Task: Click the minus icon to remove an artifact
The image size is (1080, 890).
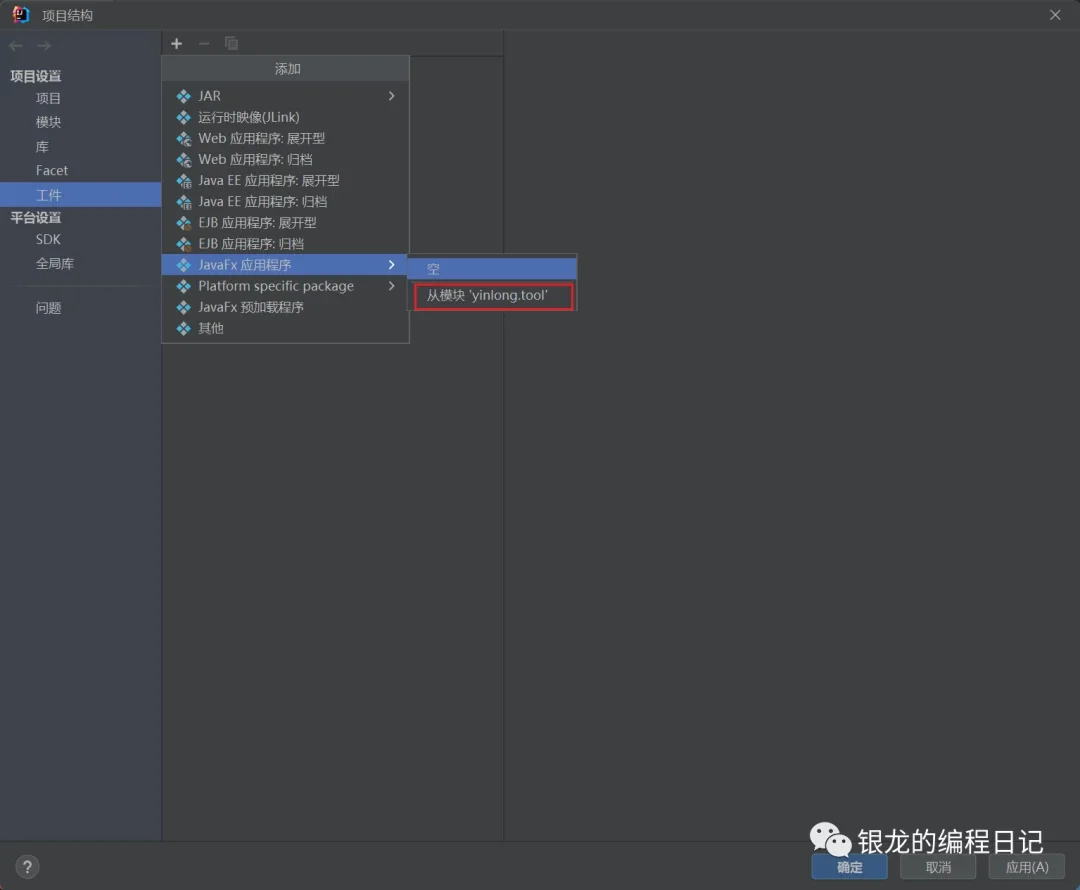Action: pyautogui.click(x=204, y=43)
